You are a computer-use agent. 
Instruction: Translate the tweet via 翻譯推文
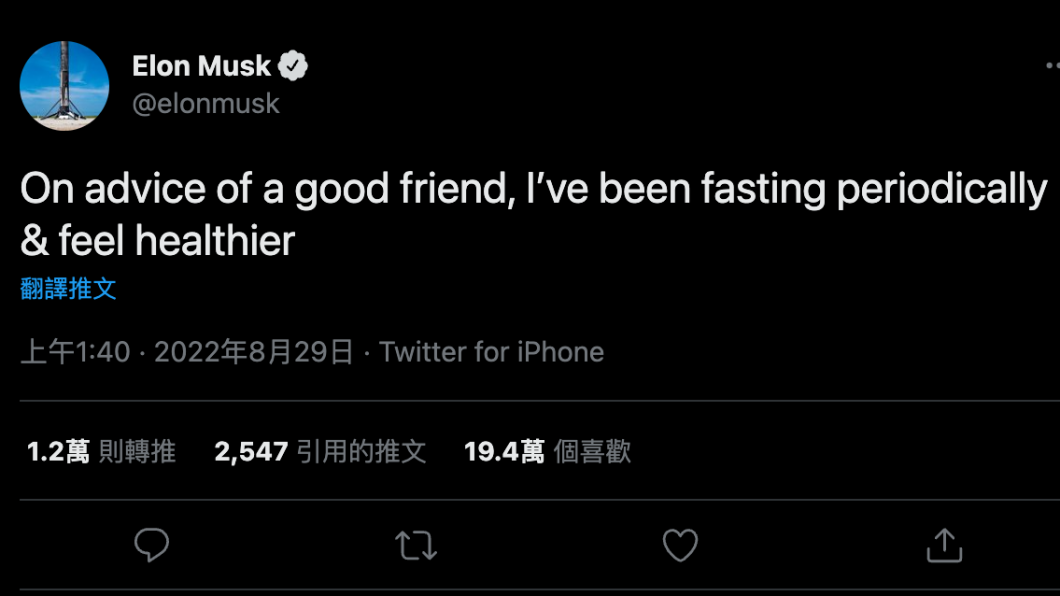pyautogui.click(x=68, y=289)
